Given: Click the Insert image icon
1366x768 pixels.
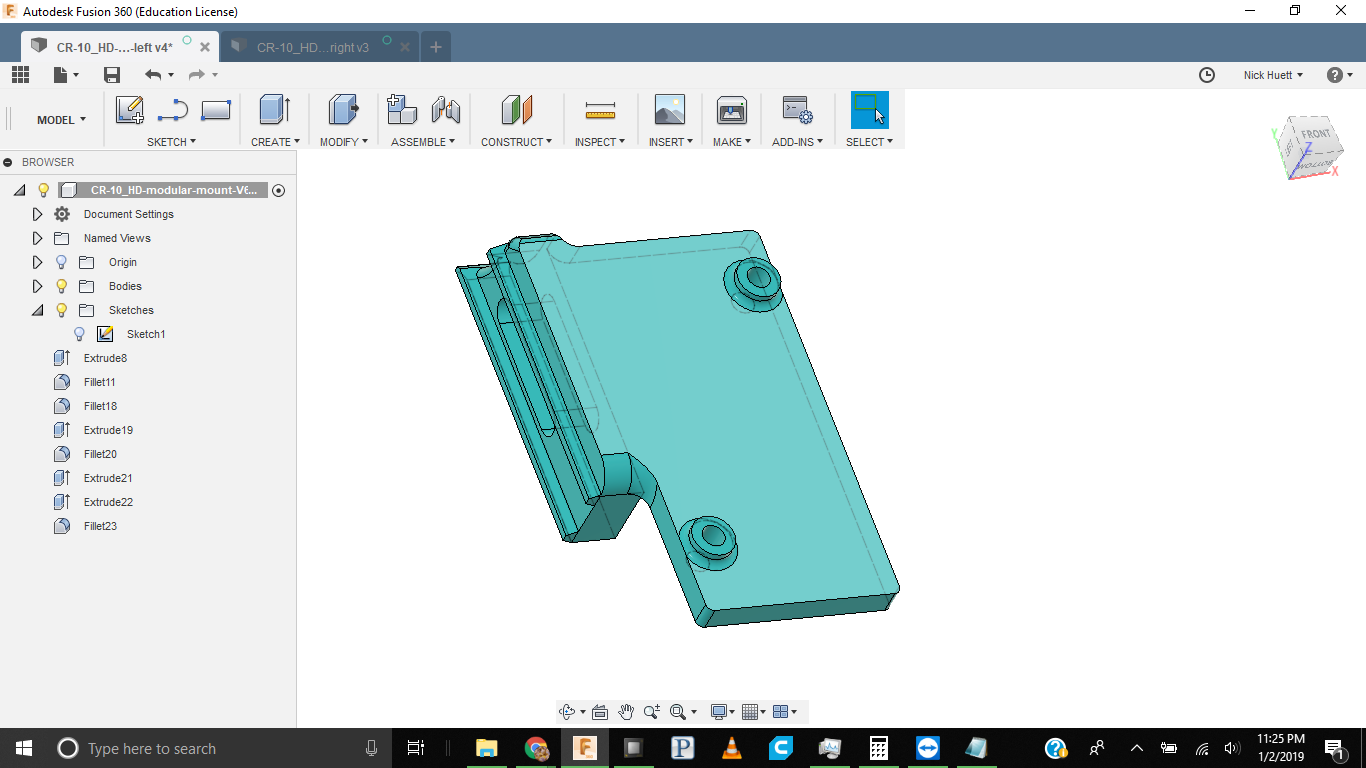Looking at the screenshot, I should point(669,110).
